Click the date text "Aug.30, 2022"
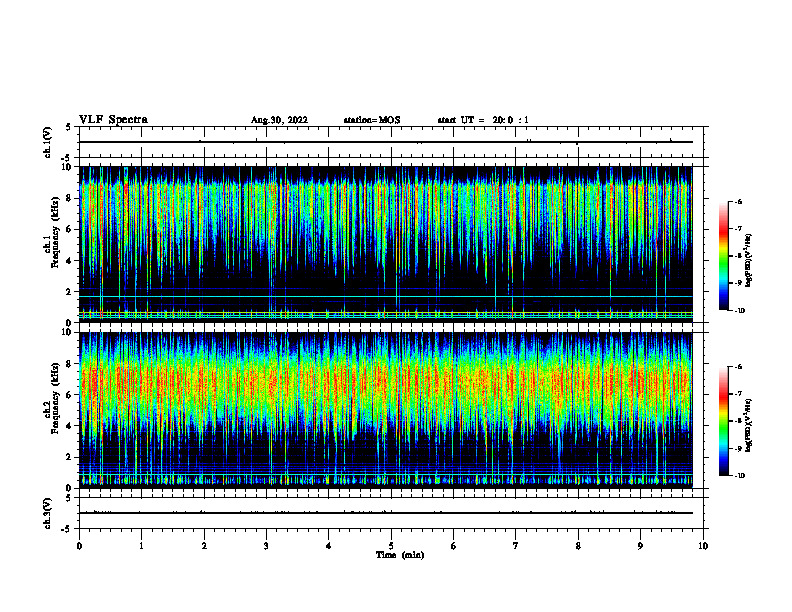The height and width of the screenshot is (612, 792). point(279,120)
